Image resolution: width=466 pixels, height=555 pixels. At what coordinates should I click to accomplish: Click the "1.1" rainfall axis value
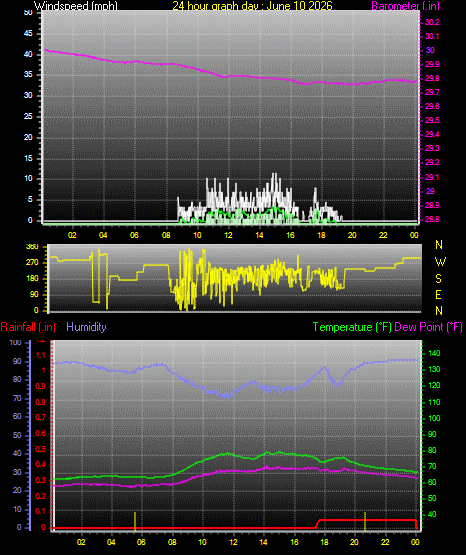tap(41, 355)
